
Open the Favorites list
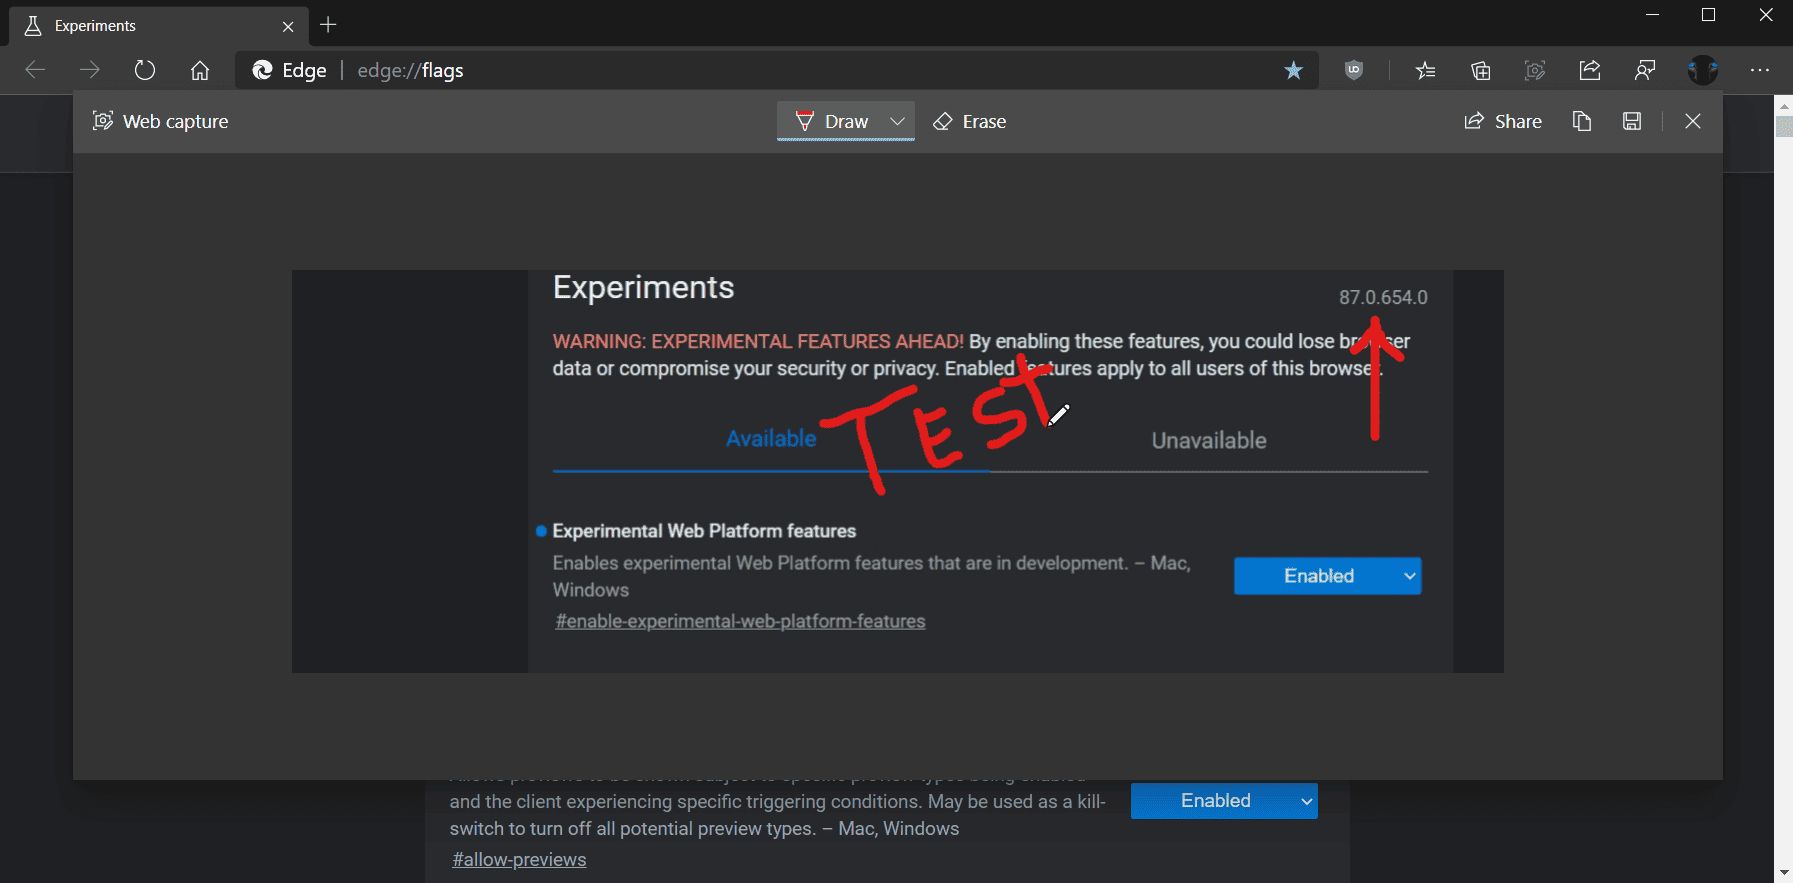click(1426, 70)
